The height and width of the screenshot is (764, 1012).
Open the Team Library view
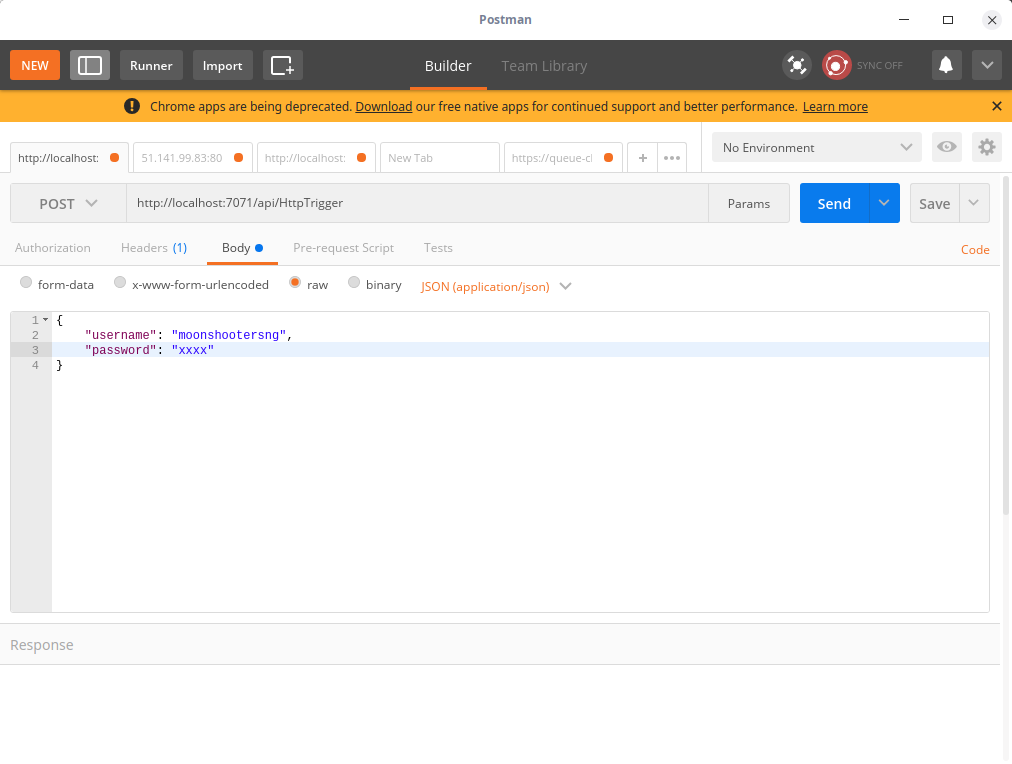point(544,66)
